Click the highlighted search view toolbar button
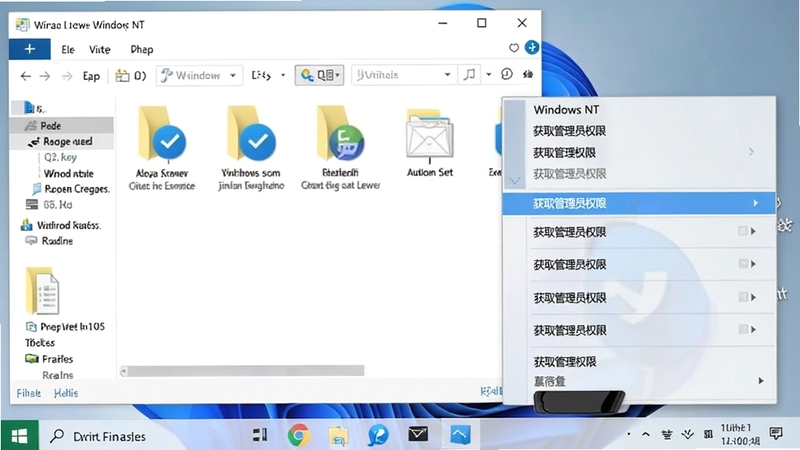 click(x=319, y=75)
